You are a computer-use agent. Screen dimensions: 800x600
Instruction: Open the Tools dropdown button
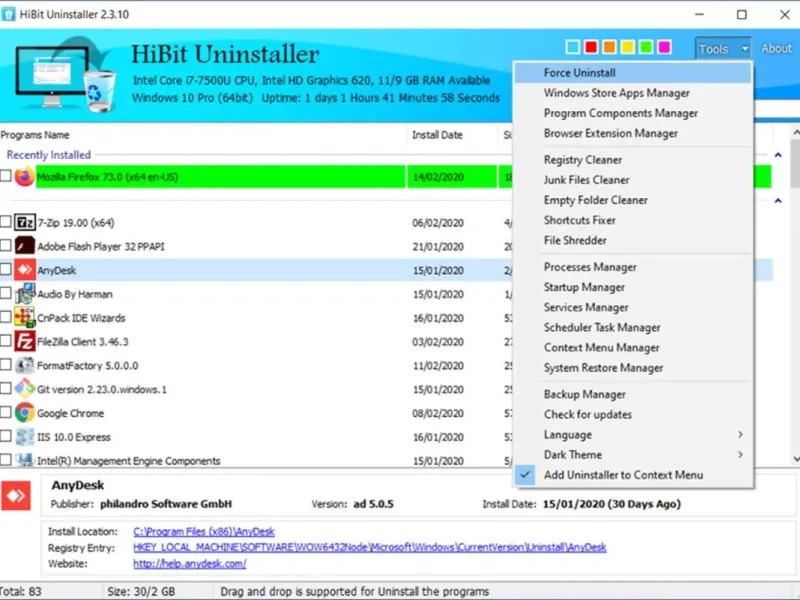coord(723,49)
